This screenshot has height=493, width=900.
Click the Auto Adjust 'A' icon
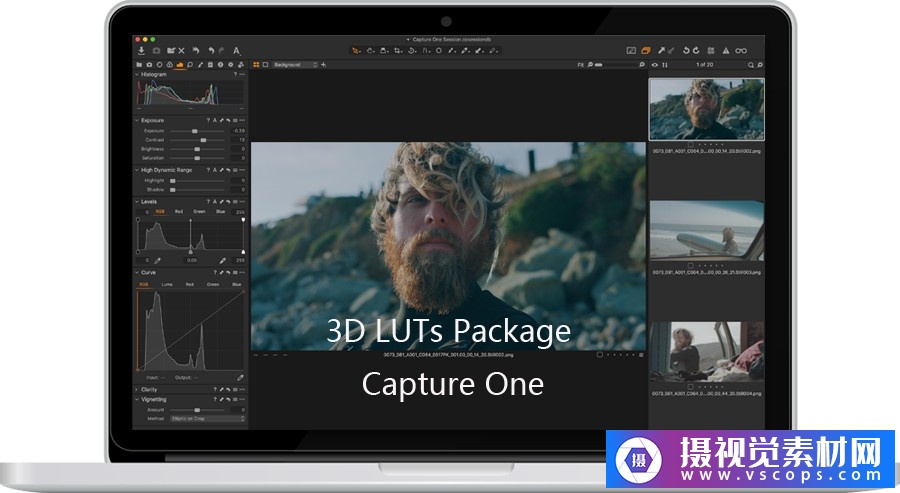pyautogui.click(x=236, y=51)
